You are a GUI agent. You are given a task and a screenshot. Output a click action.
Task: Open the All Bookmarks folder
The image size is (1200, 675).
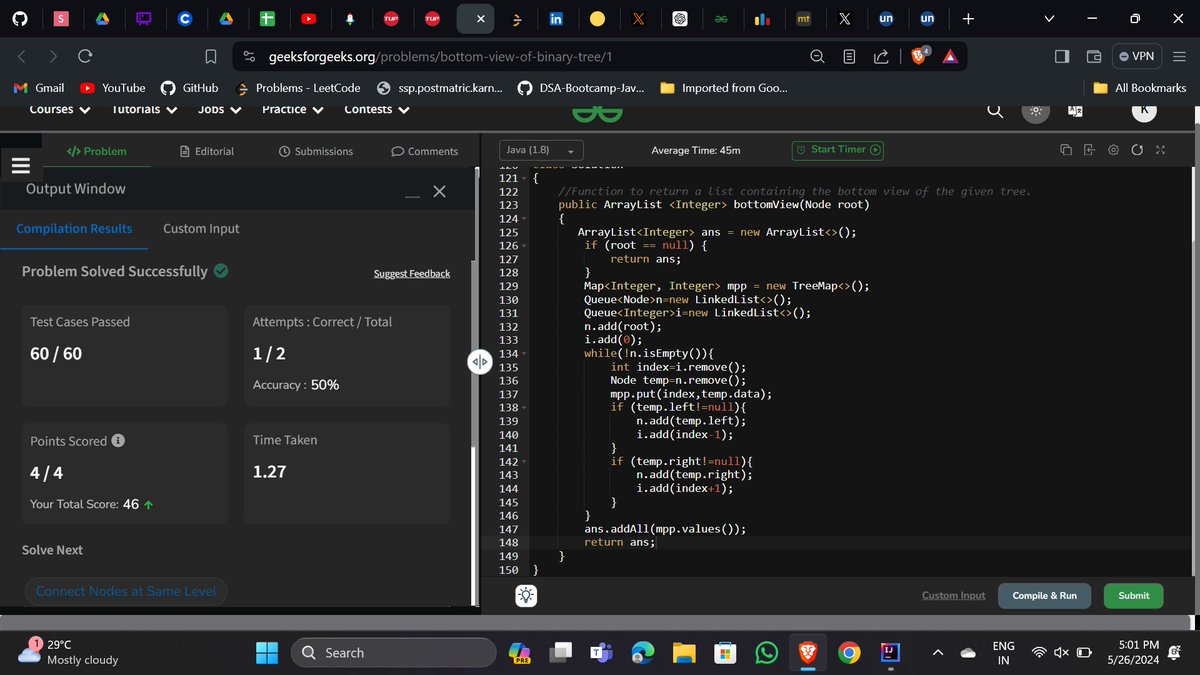coord(1140,88)
